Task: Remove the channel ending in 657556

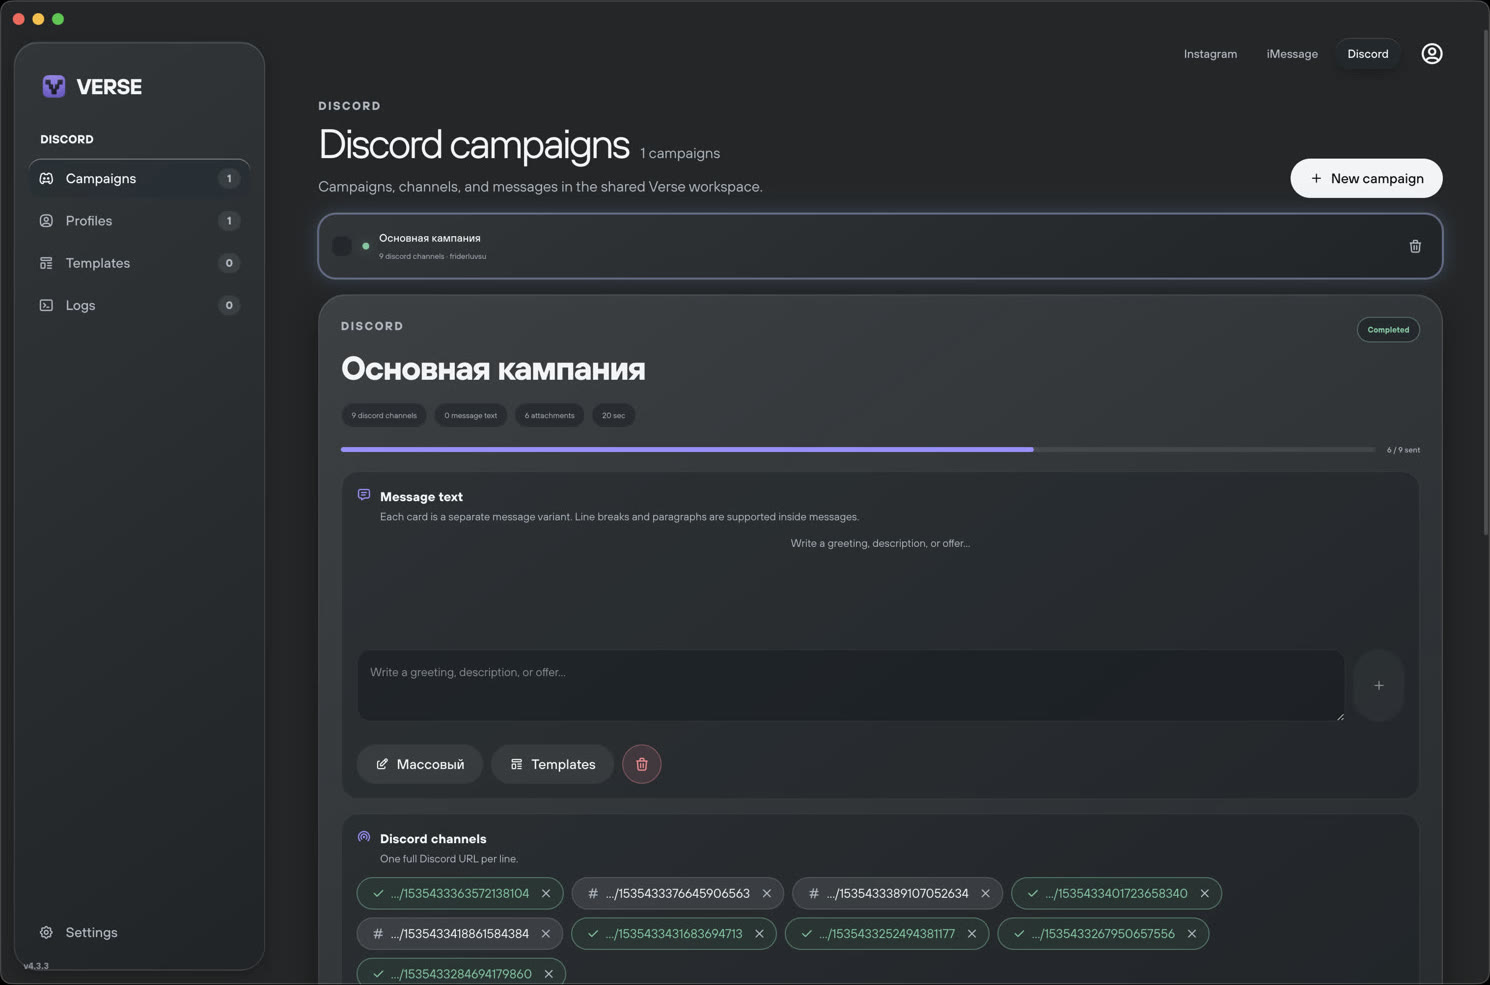Action: coord(1192,934)
